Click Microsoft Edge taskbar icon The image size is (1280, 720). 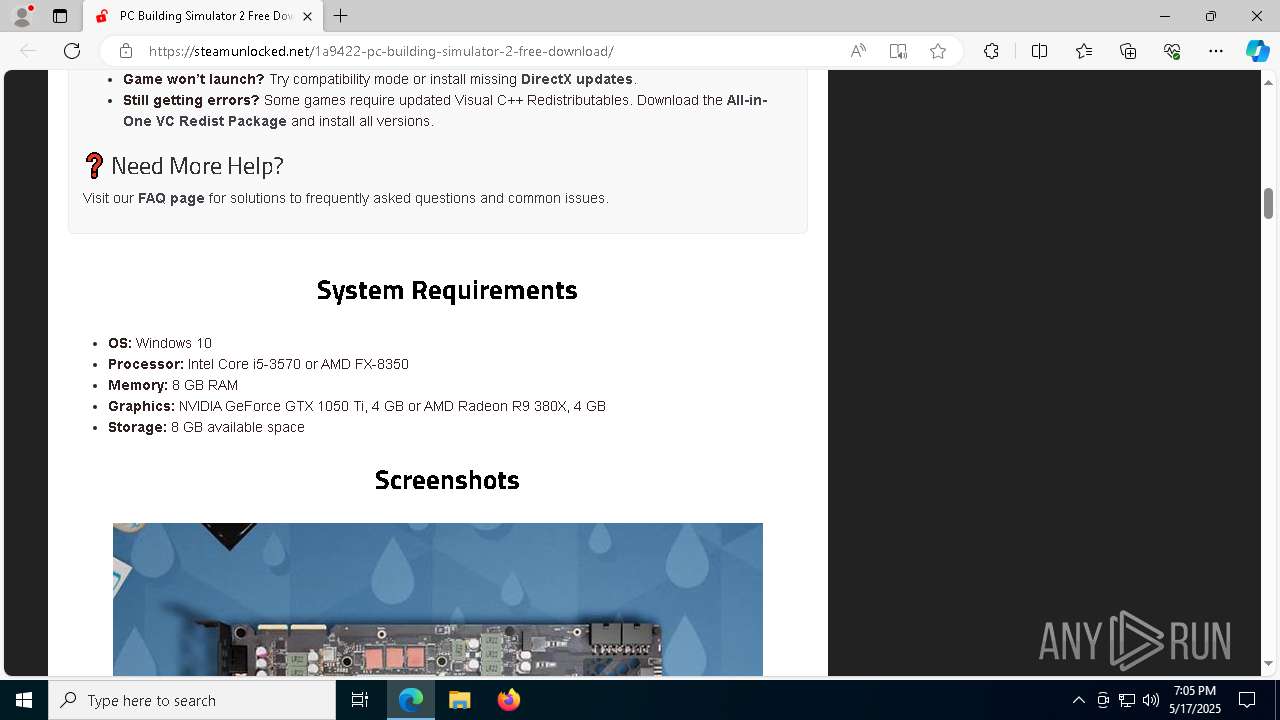pos(411,700)
